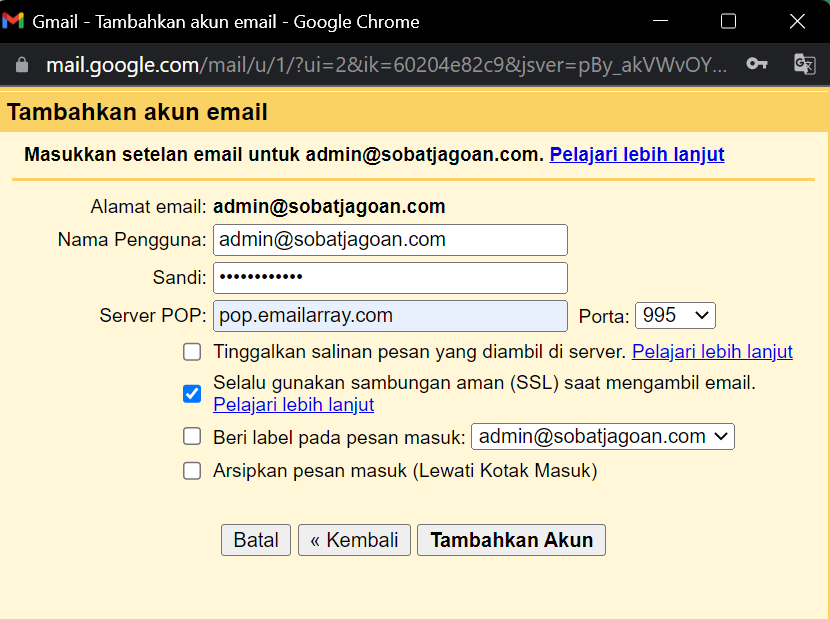The width and height of the screenshot is (830, 619).
Task: Open Pelajari lebih lanjut link in header
Action: point(637,155)
